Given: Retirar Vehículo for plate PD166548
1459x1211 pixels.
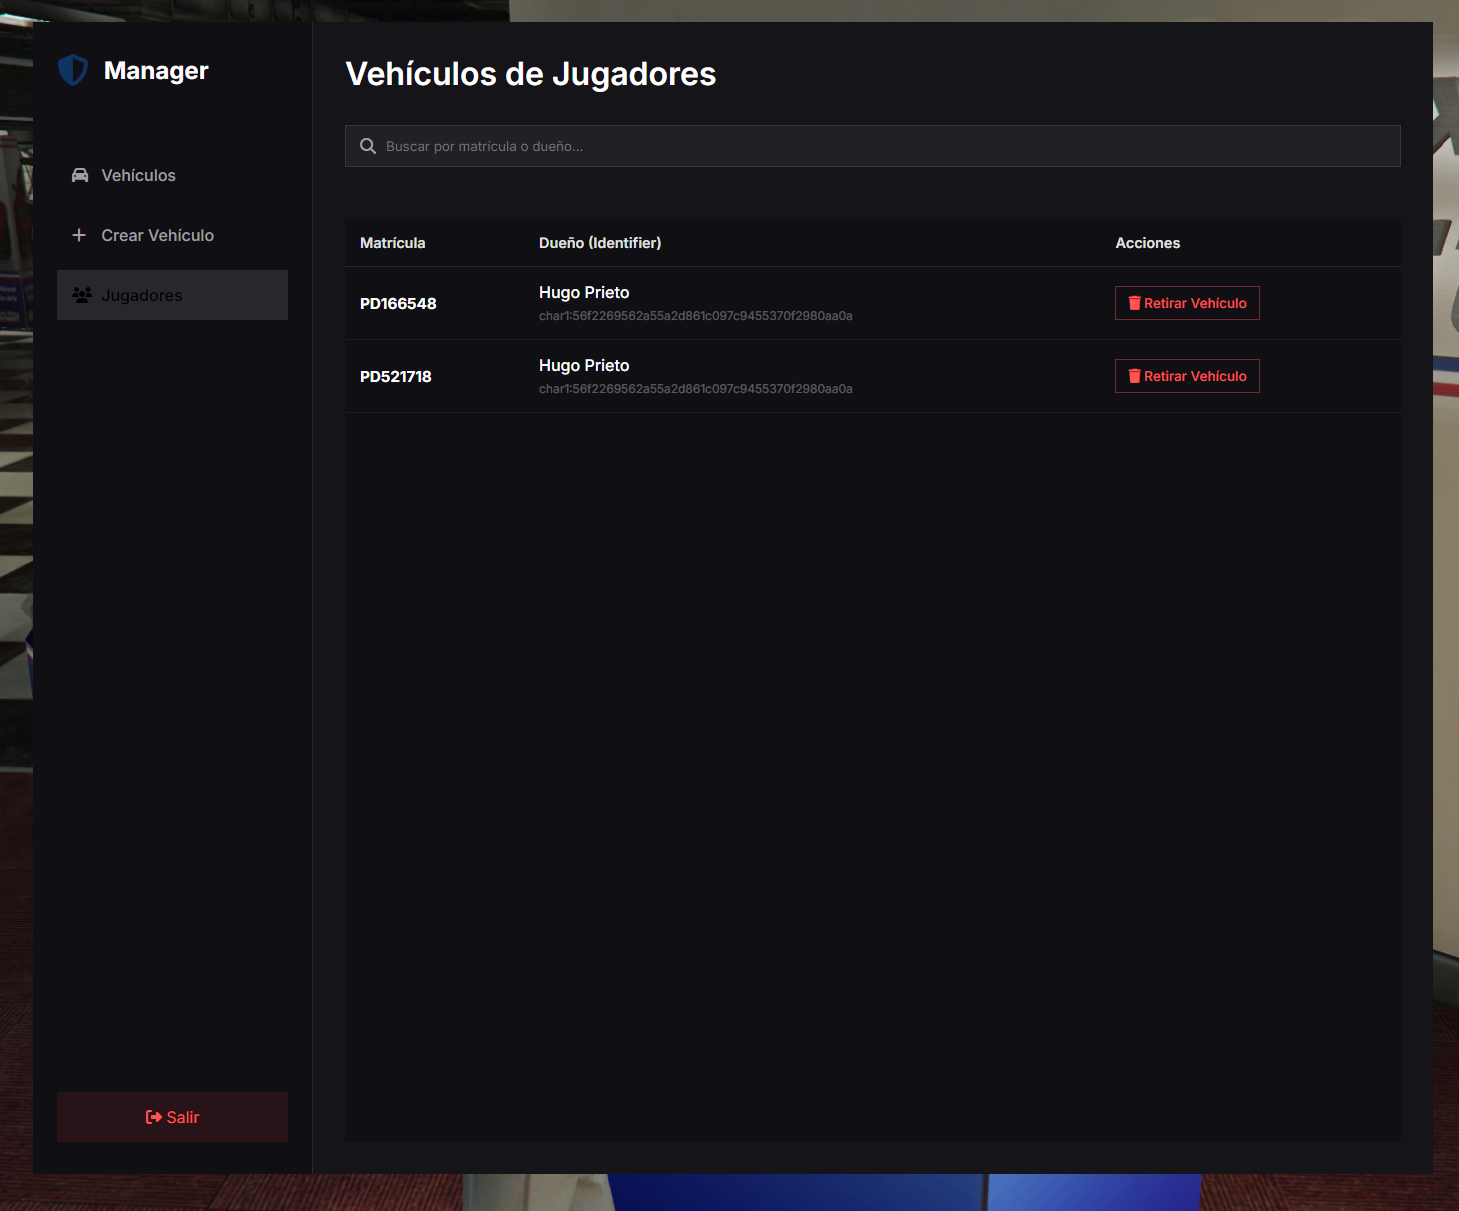Looking at the screenshot, I should tap(1187, 303).
